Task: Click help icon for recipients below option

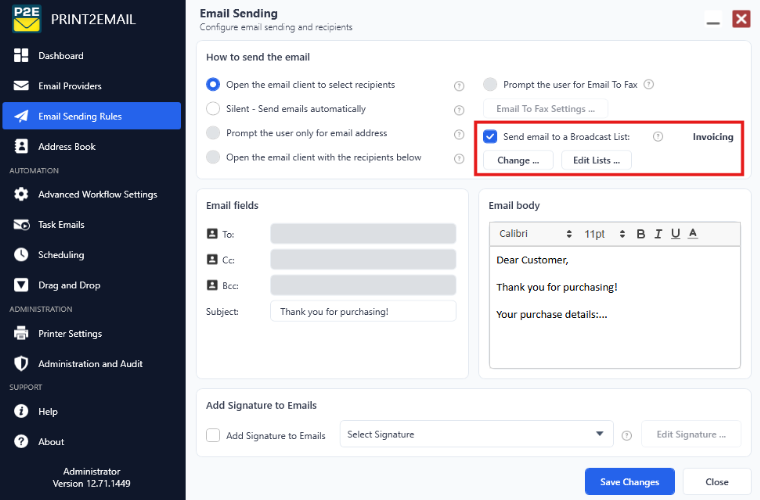Action: [x=459, y=158]
